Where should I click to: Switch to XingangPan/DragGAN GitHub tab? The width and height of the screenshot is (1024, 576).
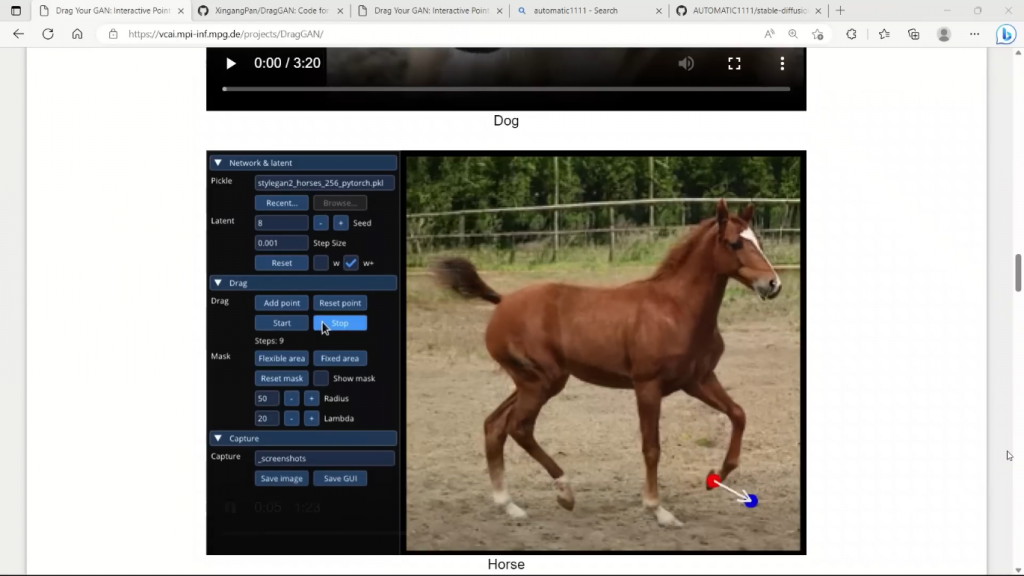pos(270,10)
